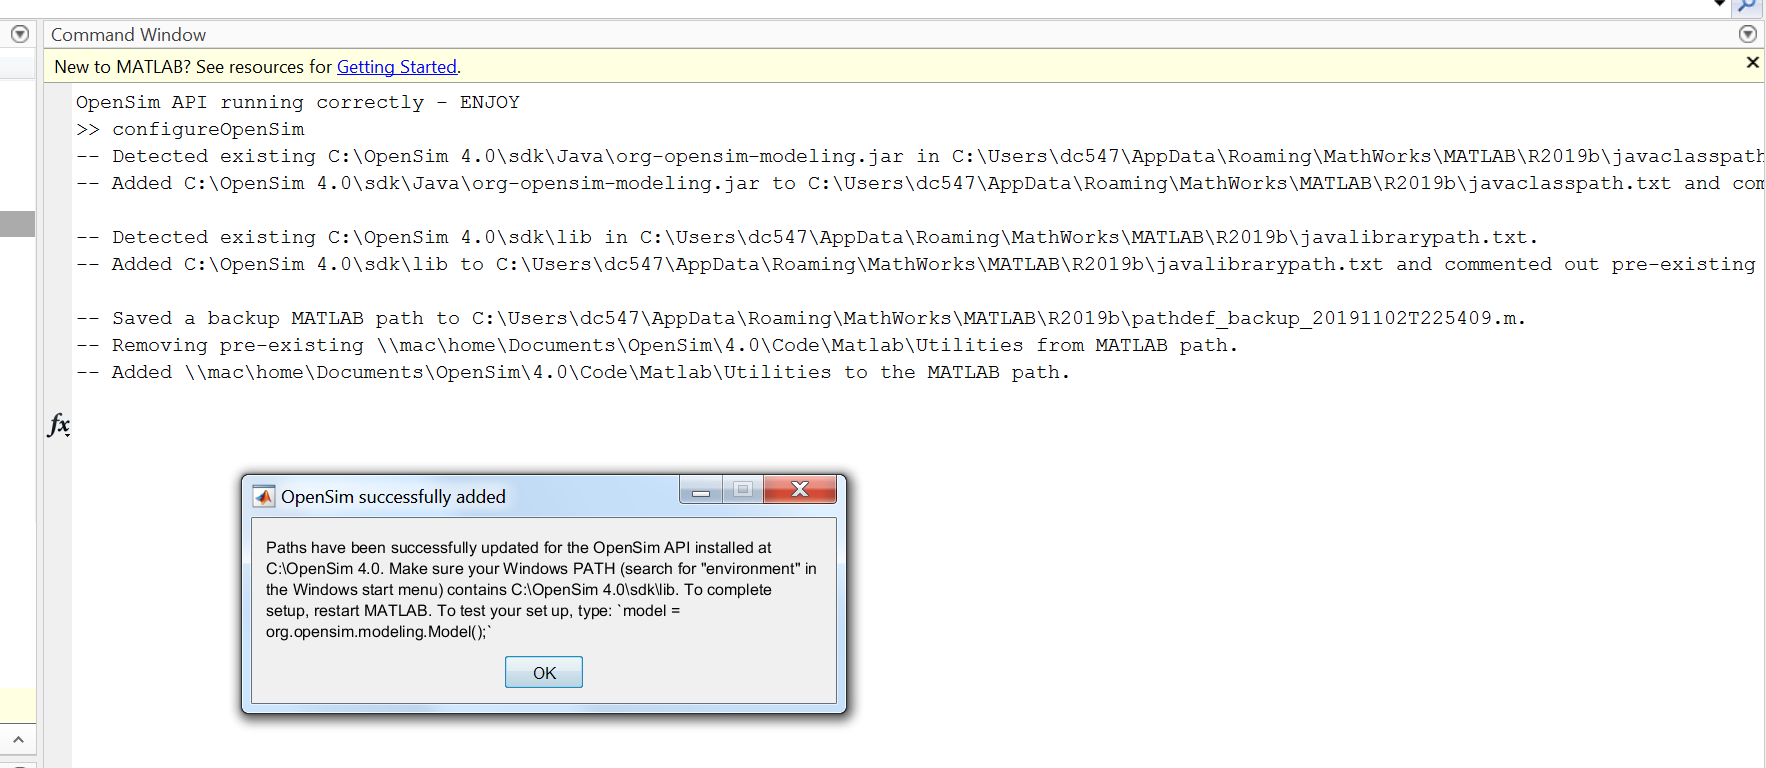Minimize the OpenSim successfully added dialog
Viewport: 1766px width, 768px height.
coord(701,490)
